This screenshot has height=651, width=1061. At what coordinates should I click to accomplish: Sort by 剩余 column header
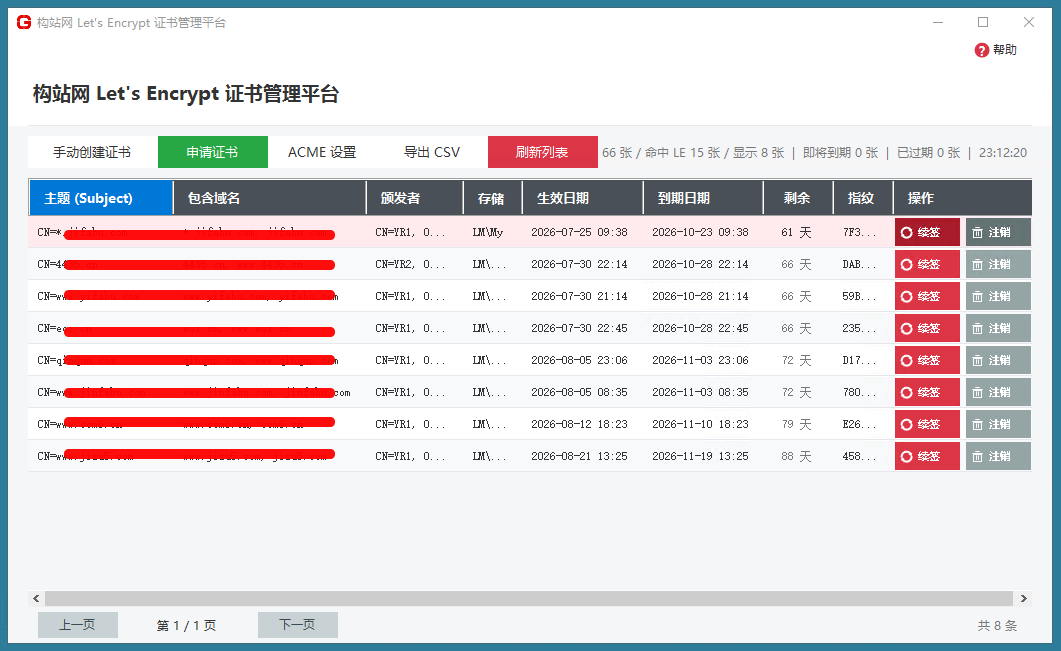(x=798, y=198)
